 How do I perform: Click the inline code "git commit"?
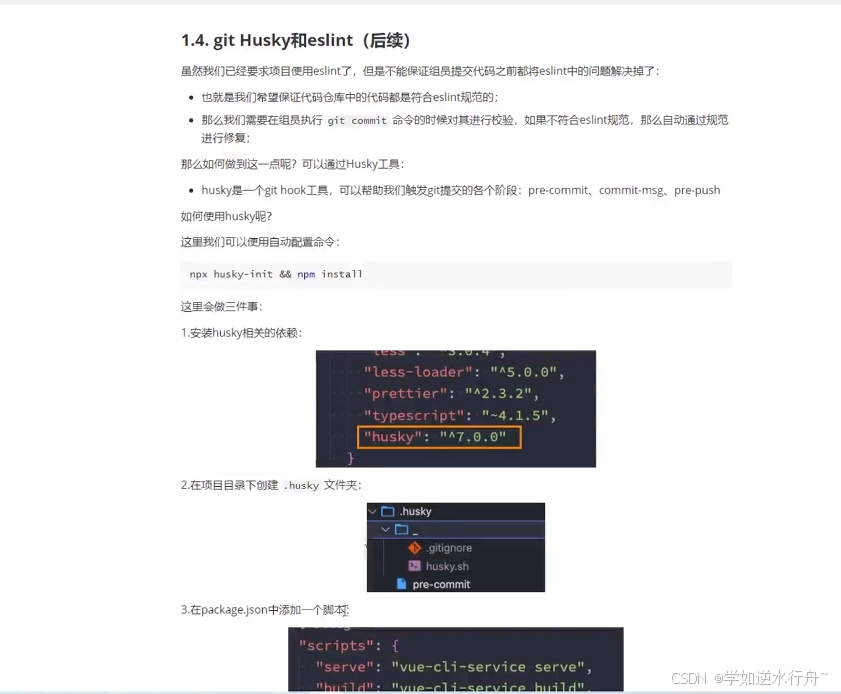point(357,121)
